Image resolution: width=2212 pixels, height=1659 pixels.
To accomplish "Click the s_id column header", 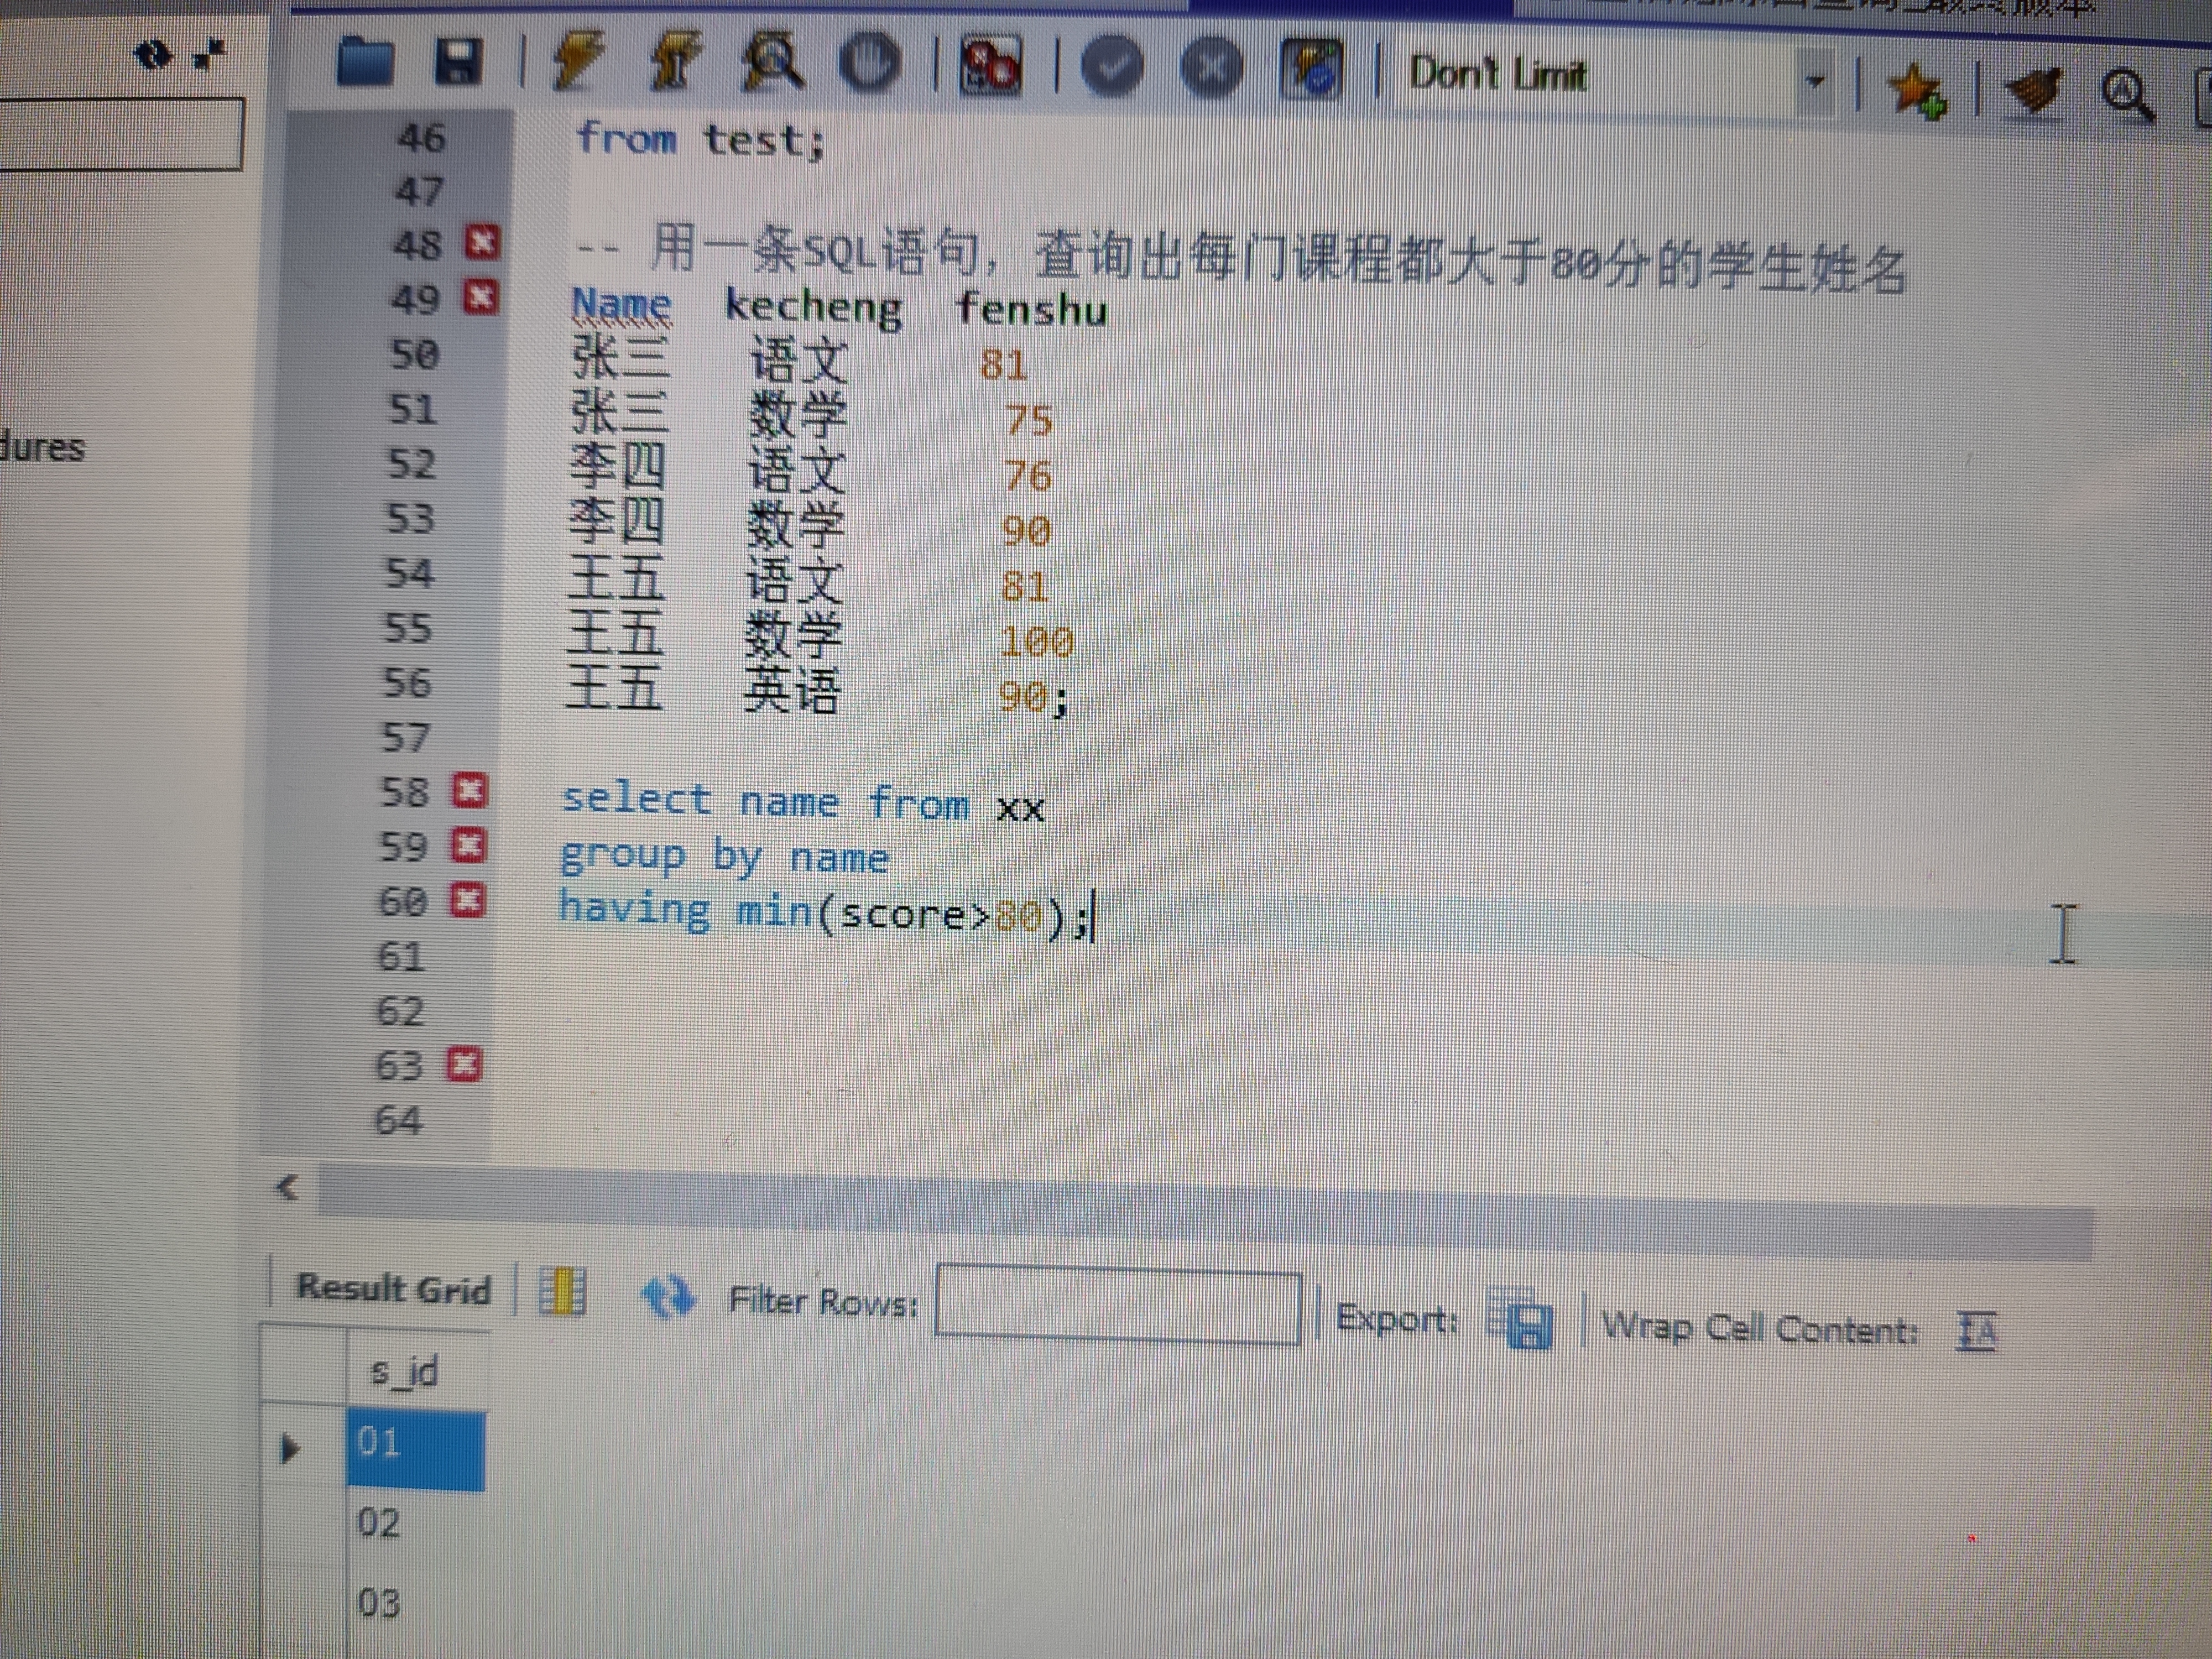I will [x=404, y=1371].
